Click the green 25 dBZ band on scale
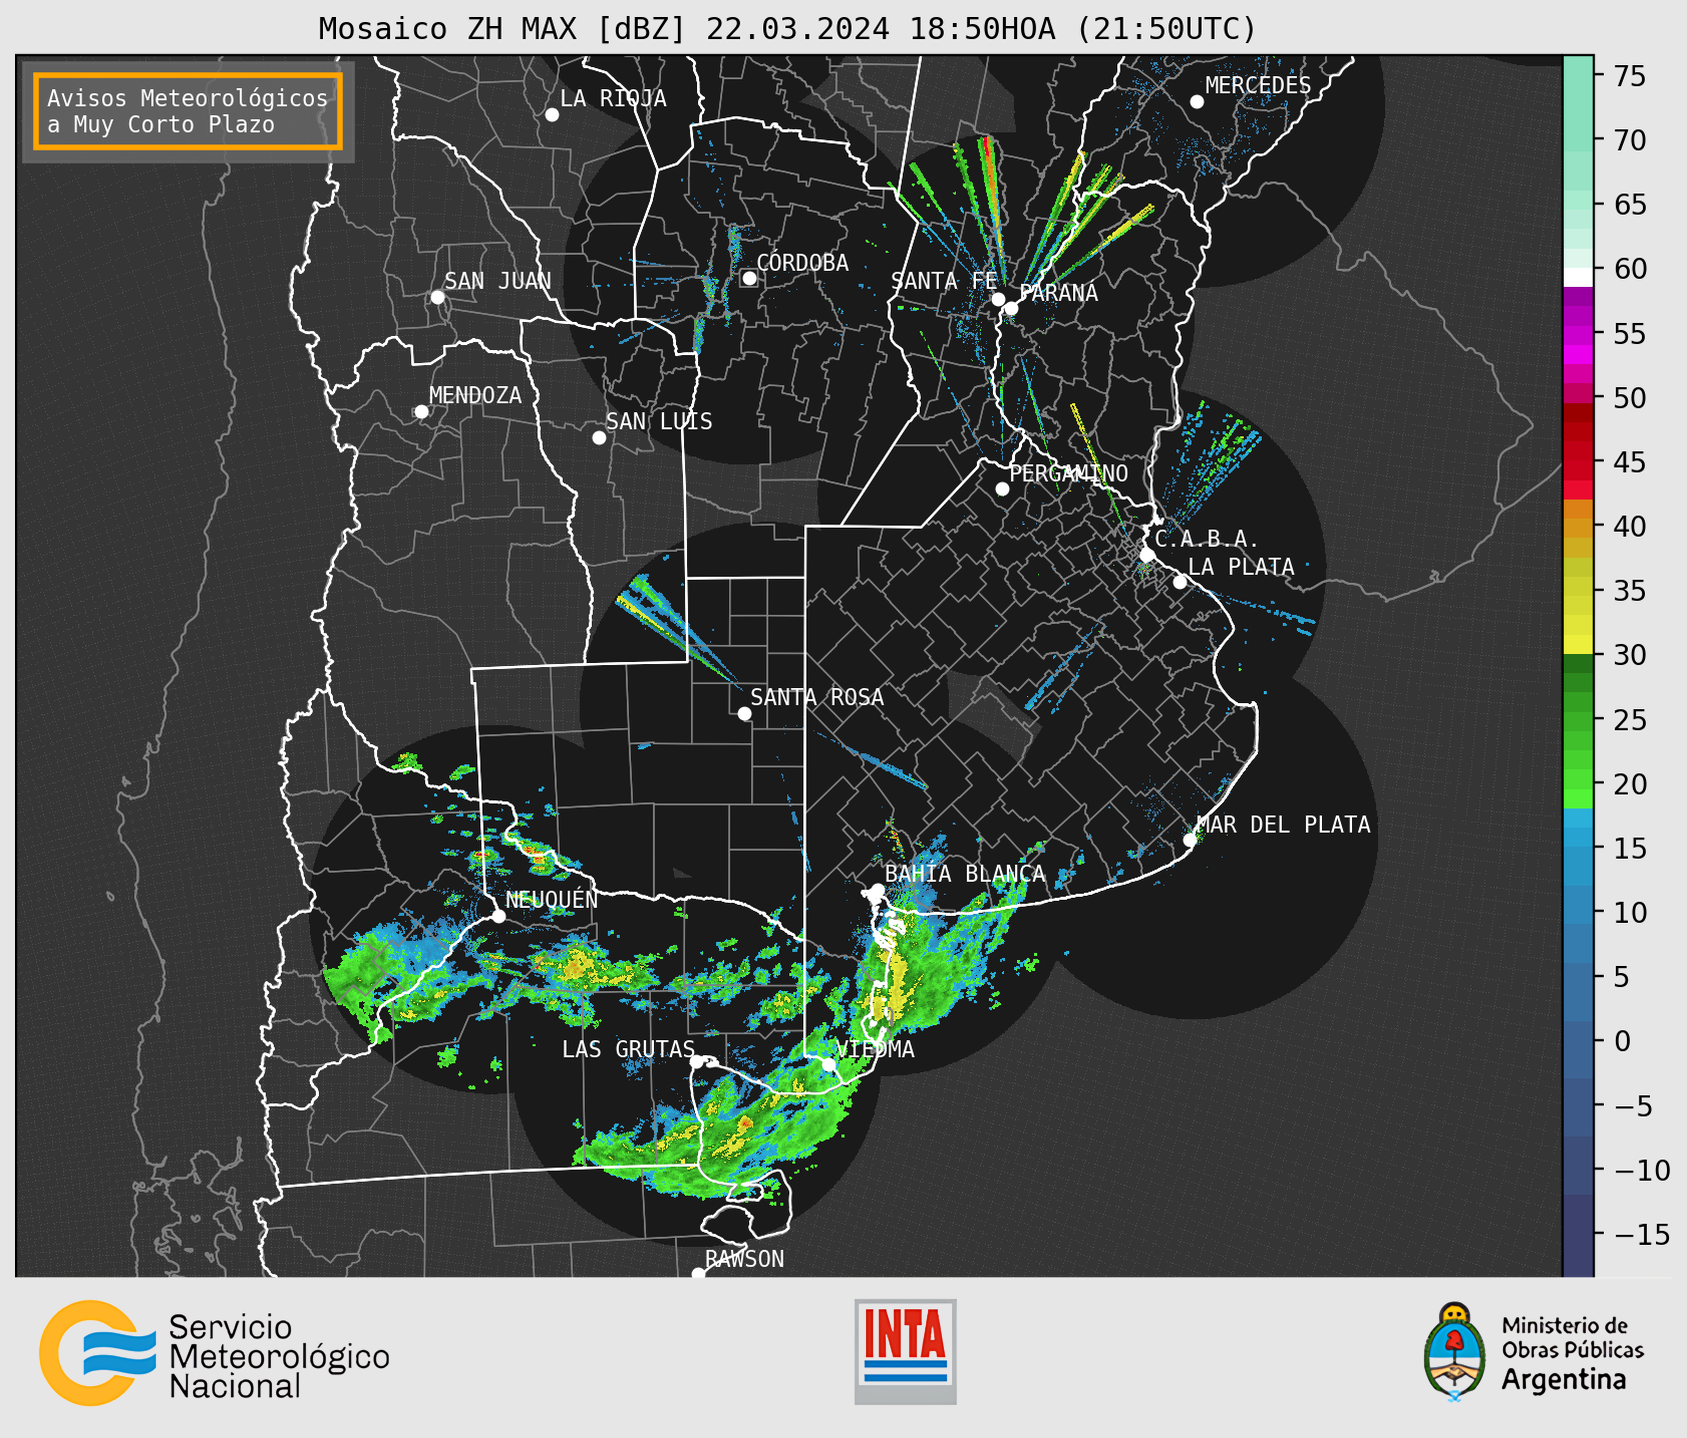The image size is (1687, 1438). click(x=1578, y=720)
